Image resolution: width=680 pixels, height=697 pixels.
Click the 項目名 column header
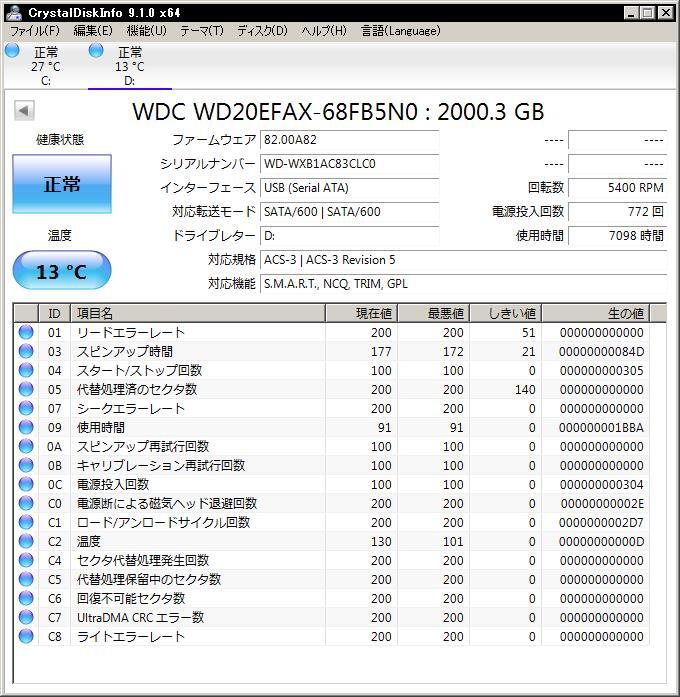pos(198,313)
